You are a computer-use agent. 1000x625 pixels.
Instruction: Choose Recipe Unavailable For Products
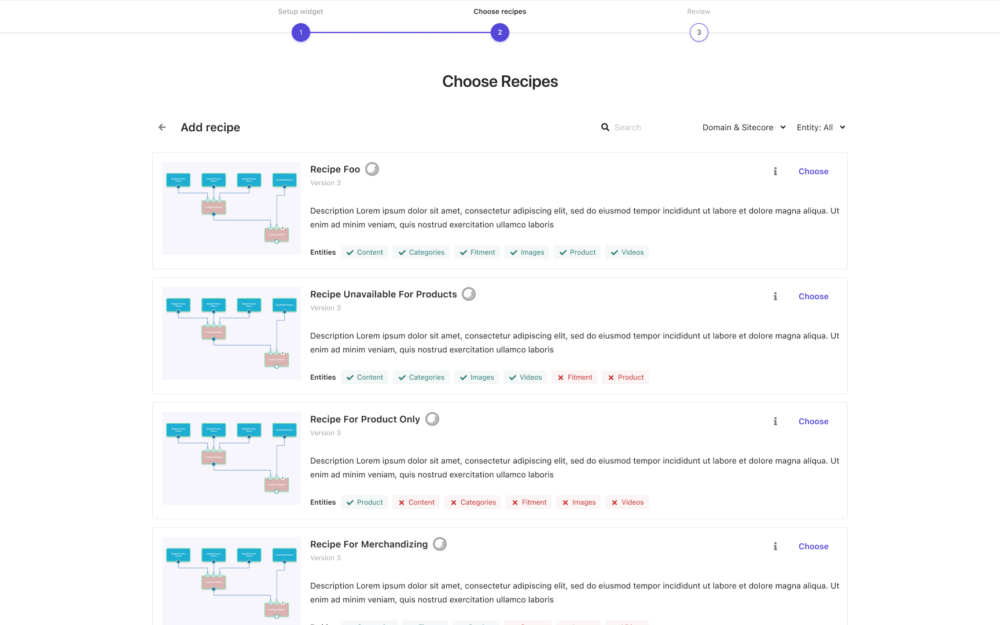(813, 297)
